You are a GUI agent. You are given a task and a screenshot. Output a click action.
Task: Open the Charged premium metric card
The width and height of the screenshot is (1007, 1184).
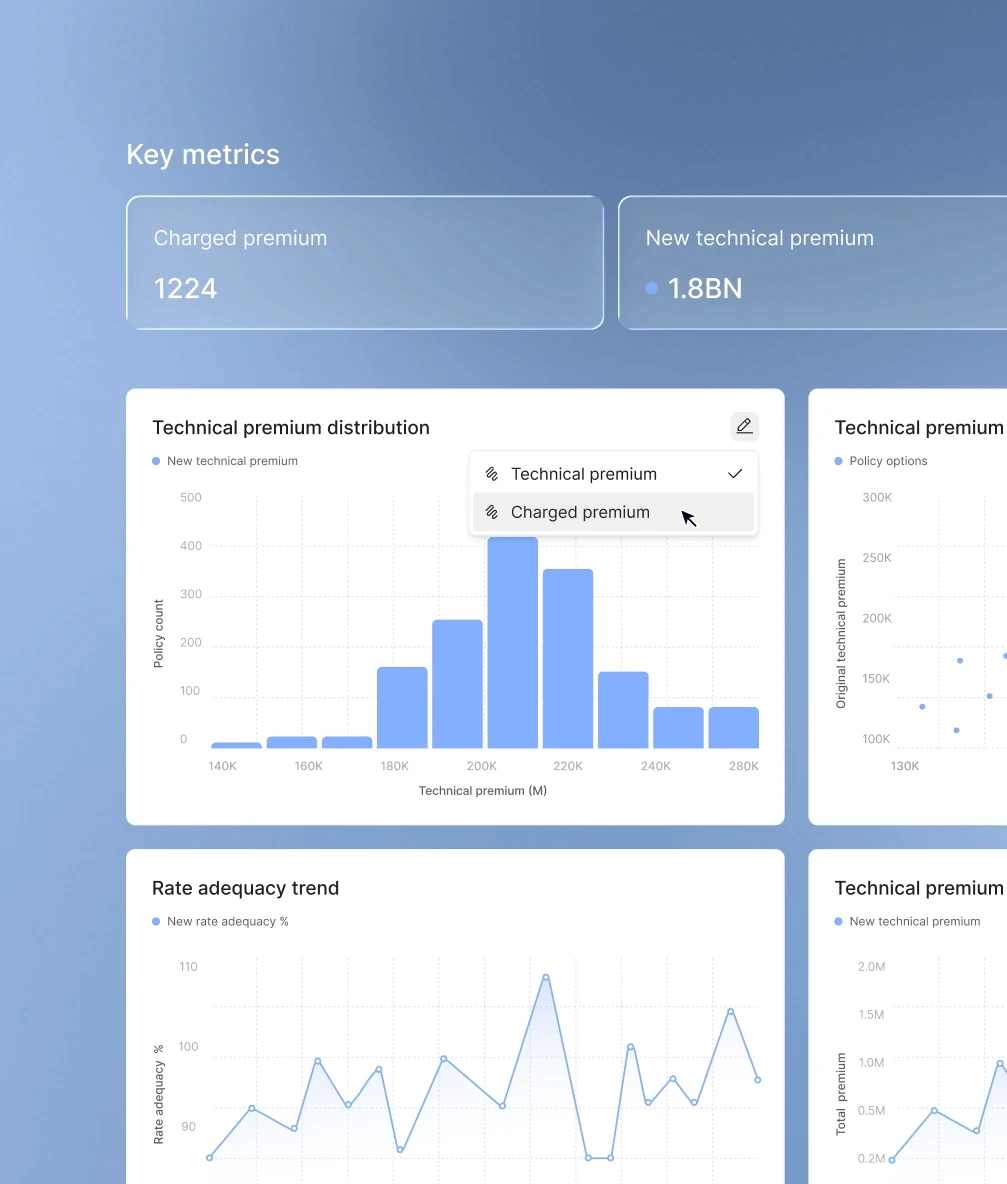(365, 263)
